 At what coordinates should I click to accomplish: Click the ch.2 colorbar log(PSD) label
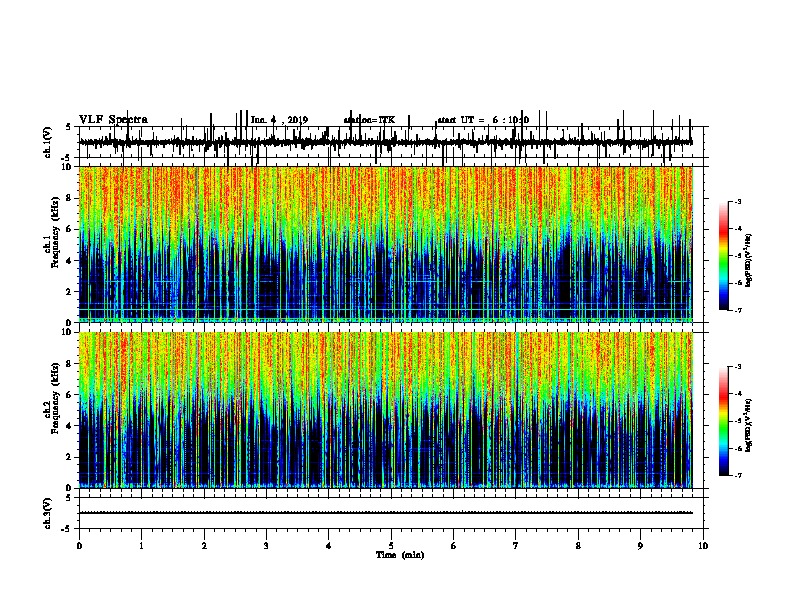pyautogui.click(x=749, y=425)
